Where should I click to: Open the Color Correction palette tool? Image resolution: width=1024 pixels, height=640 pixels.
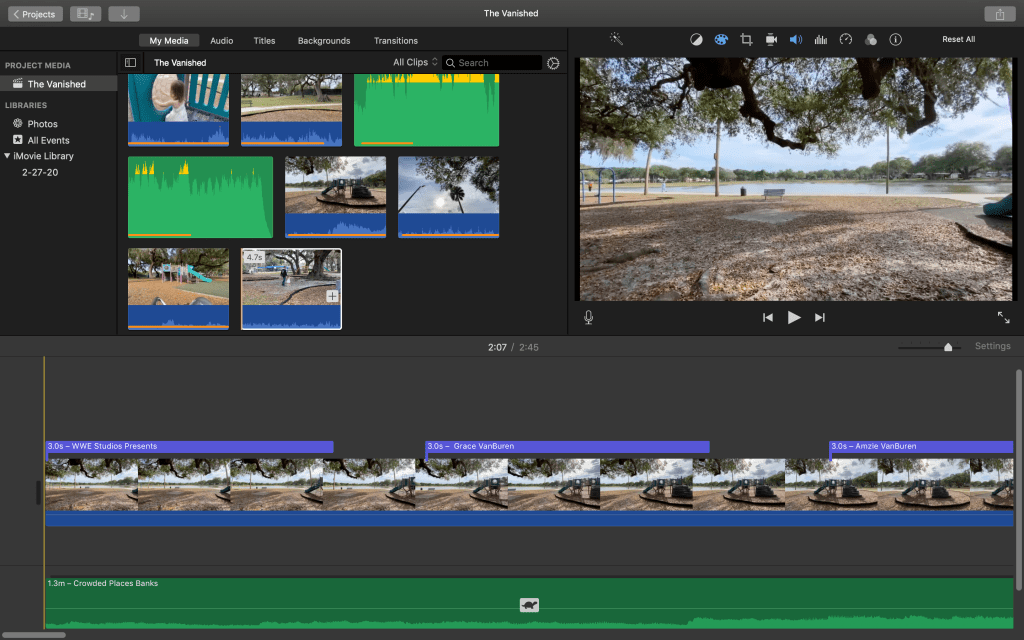(x=721, y=40)
